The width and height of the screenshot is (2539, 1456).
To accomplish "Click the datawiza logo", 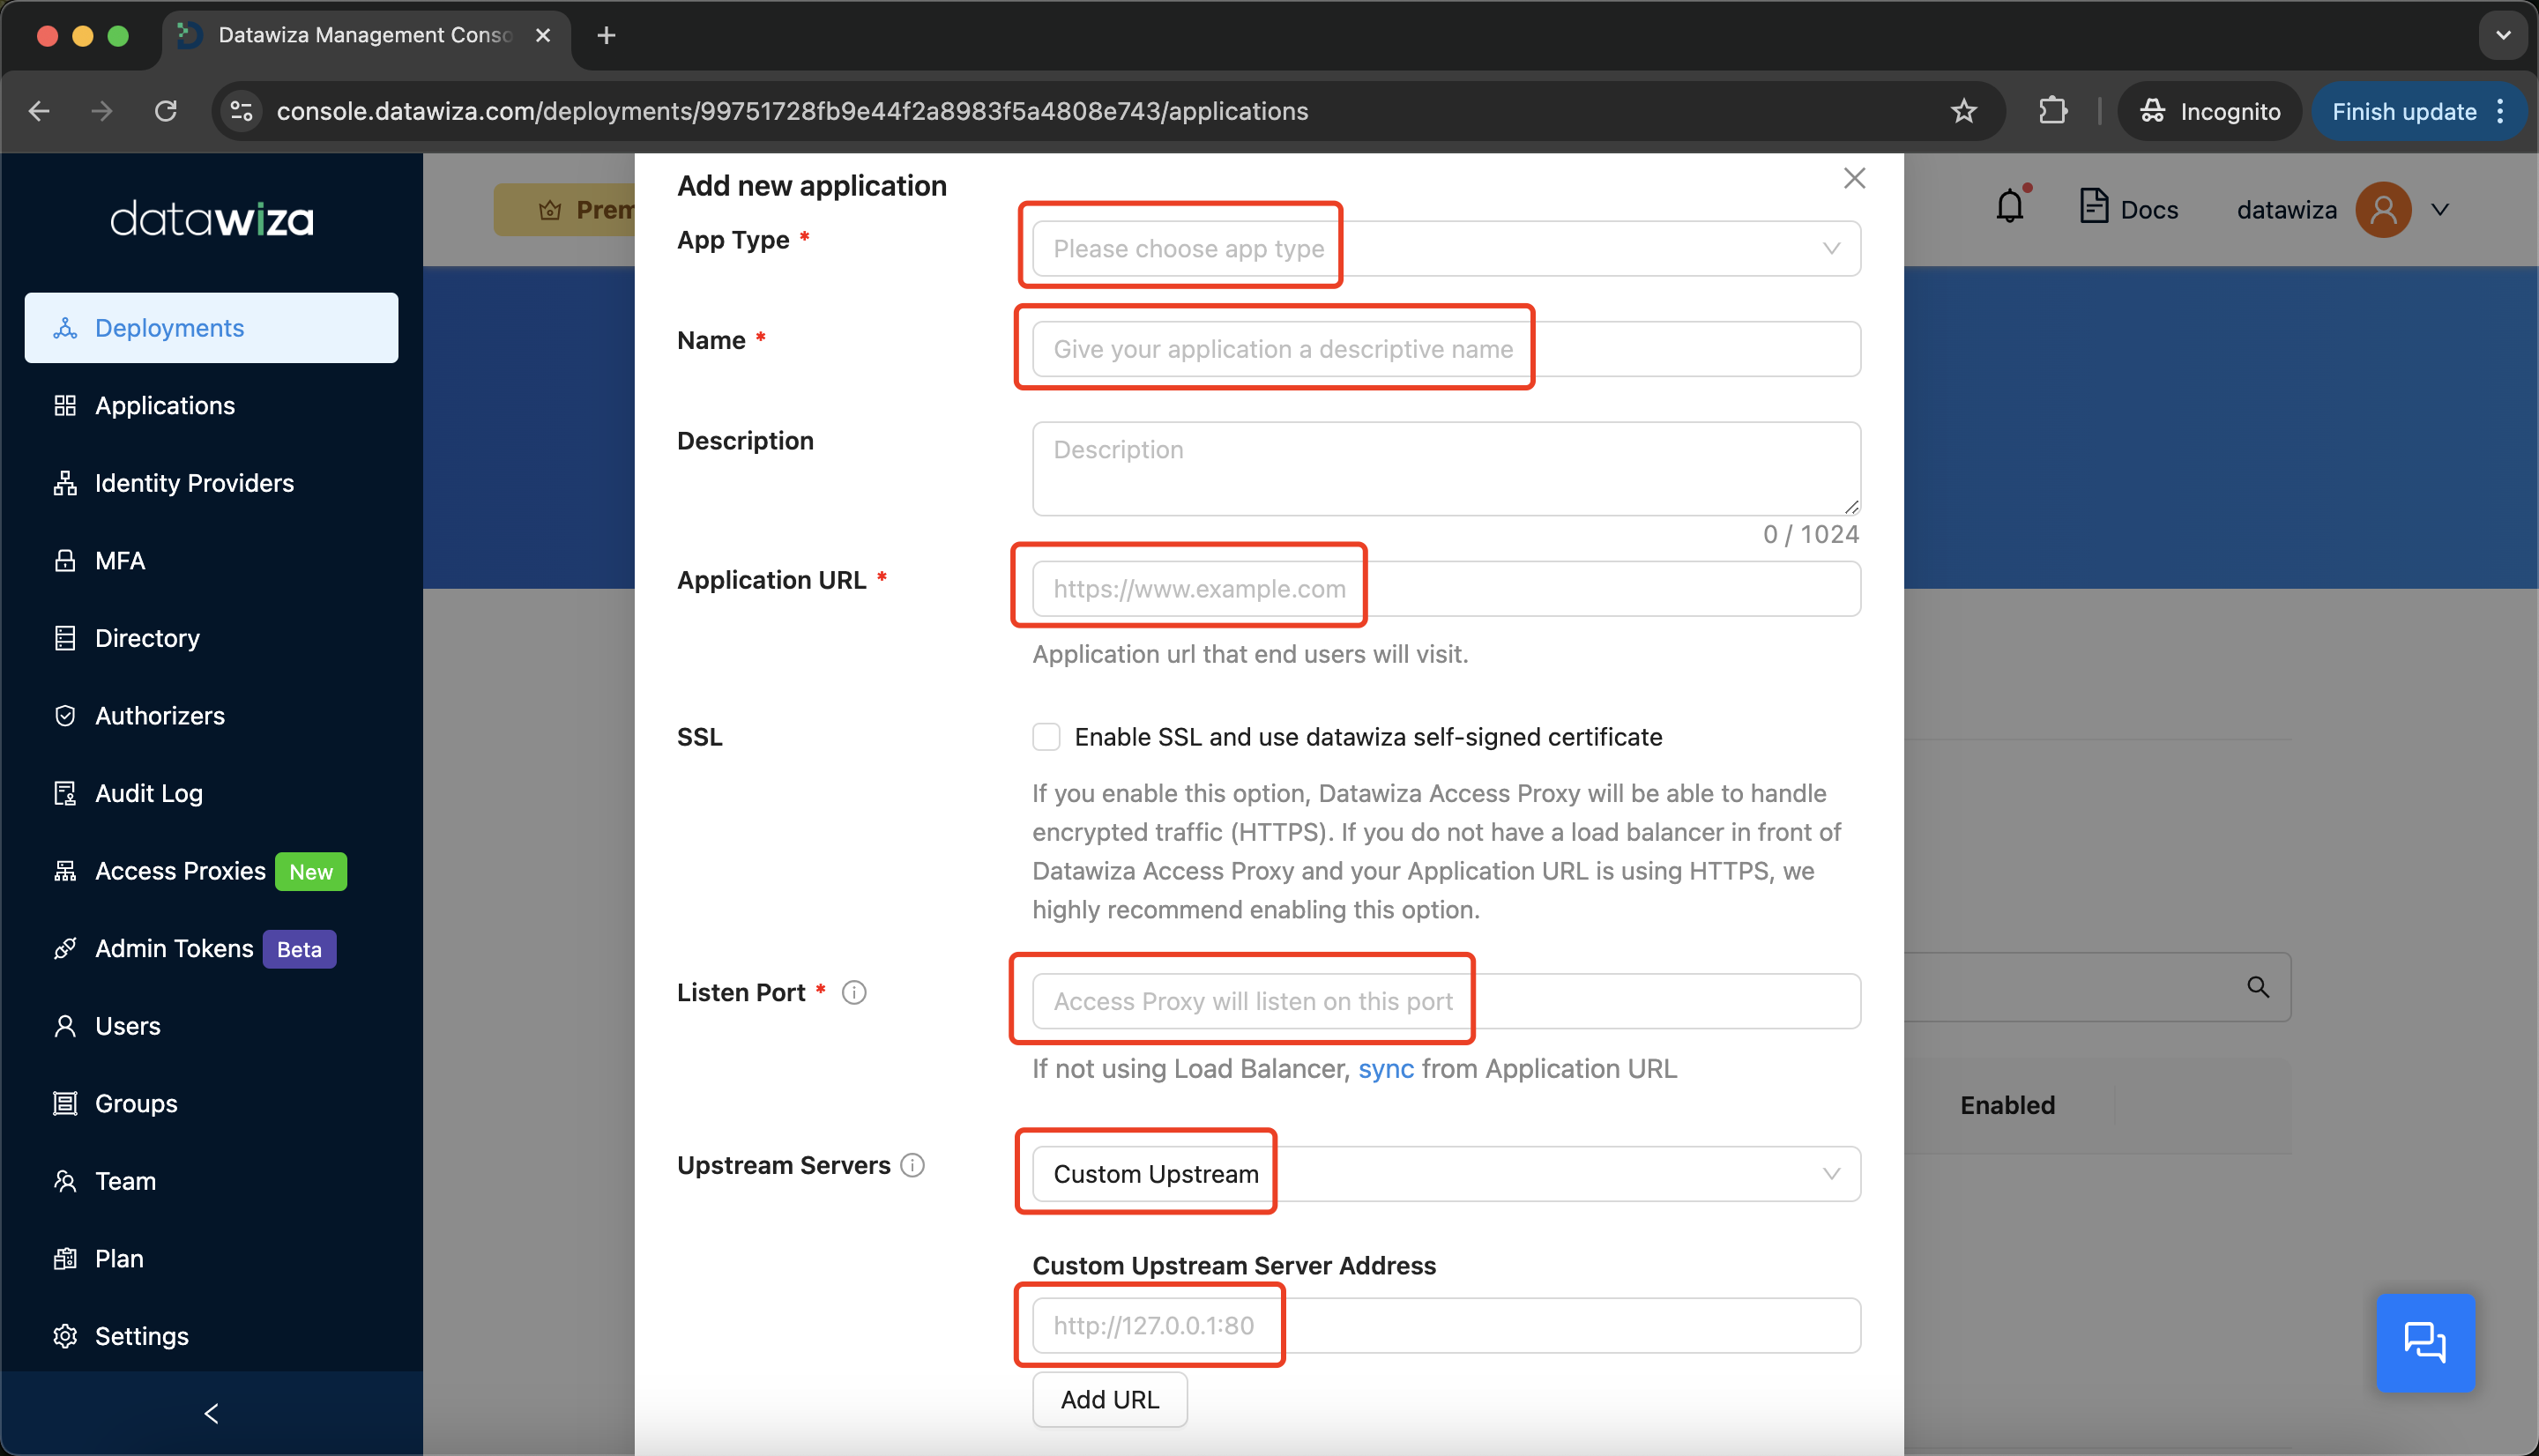I will tap(211, 218).
